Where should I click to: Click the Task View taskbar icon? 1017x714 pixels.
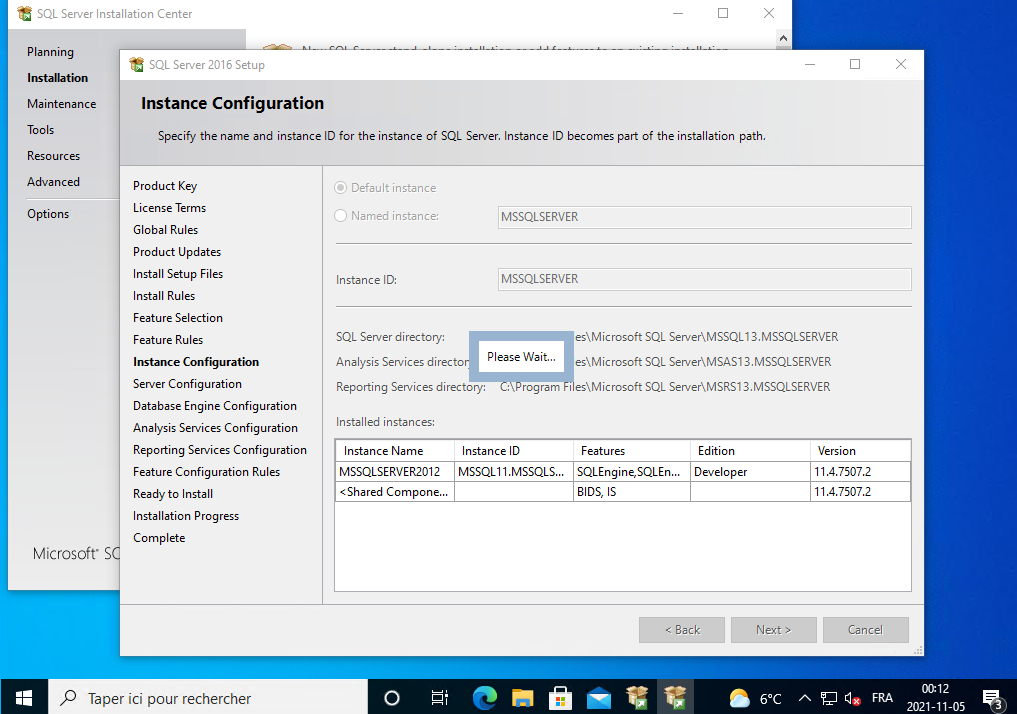tap(439, 697)
